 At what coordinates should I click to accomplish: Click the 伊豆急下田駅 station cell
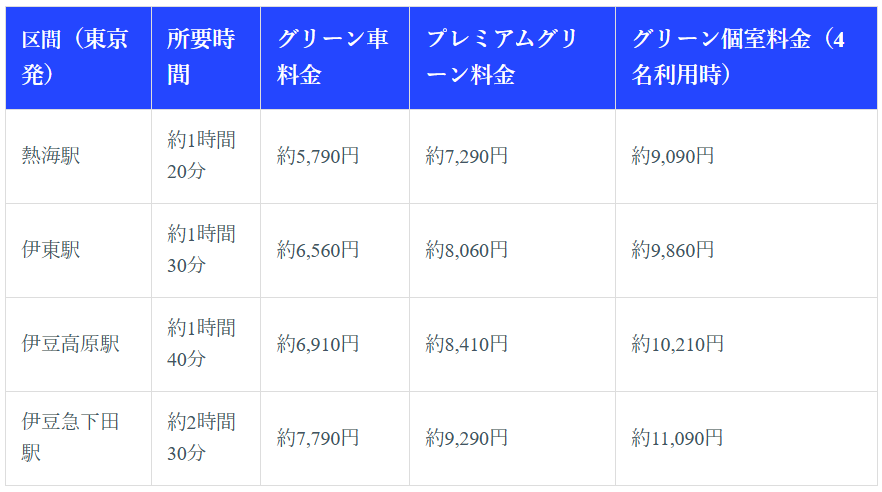coord(70,437)
